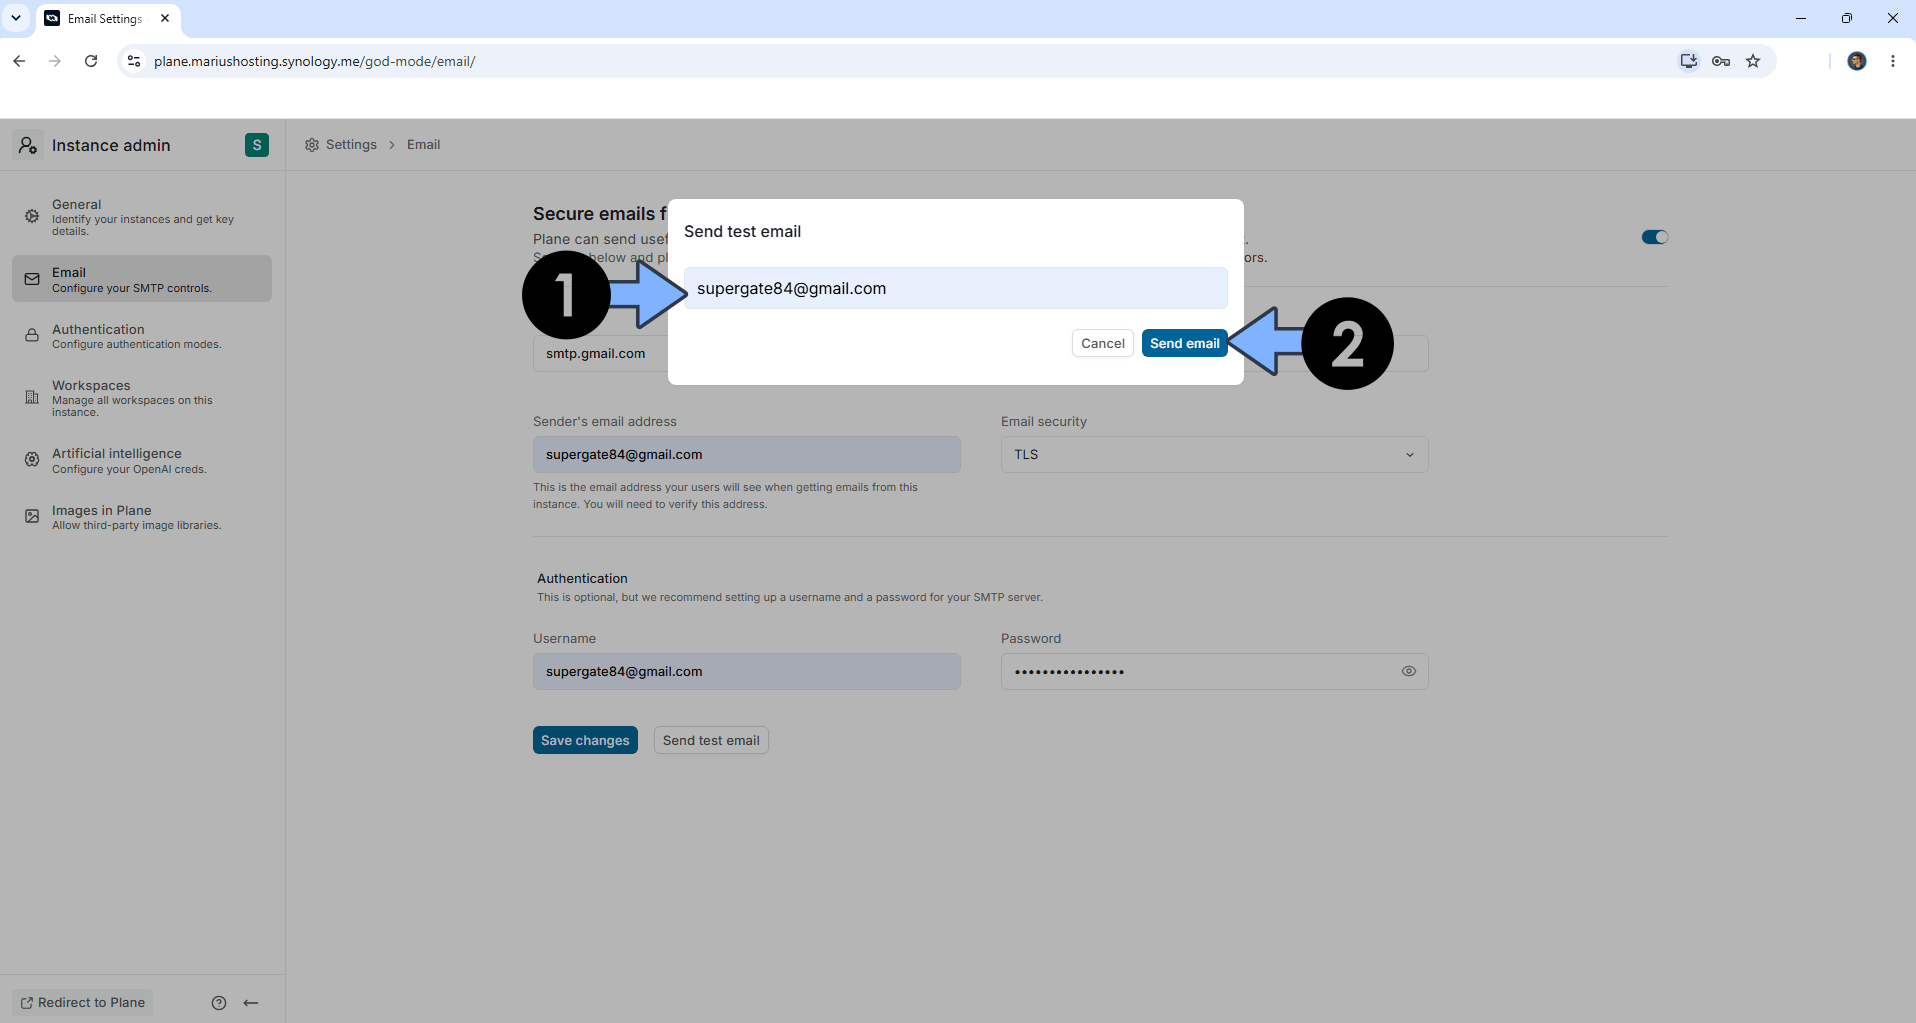Click the smtp.gmail.com host field

pyautogui.click(x=600, y=353)
